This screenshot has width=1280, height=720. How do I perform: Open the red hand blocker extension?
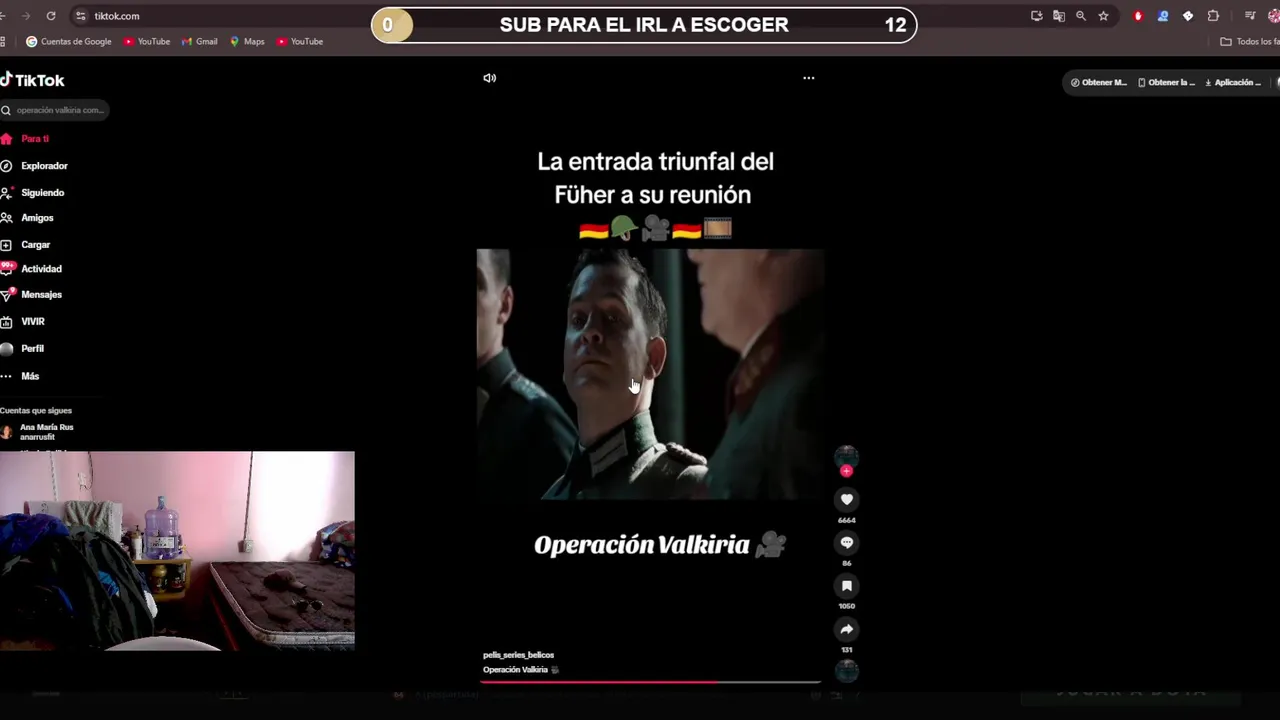(x=1138, y=16)
